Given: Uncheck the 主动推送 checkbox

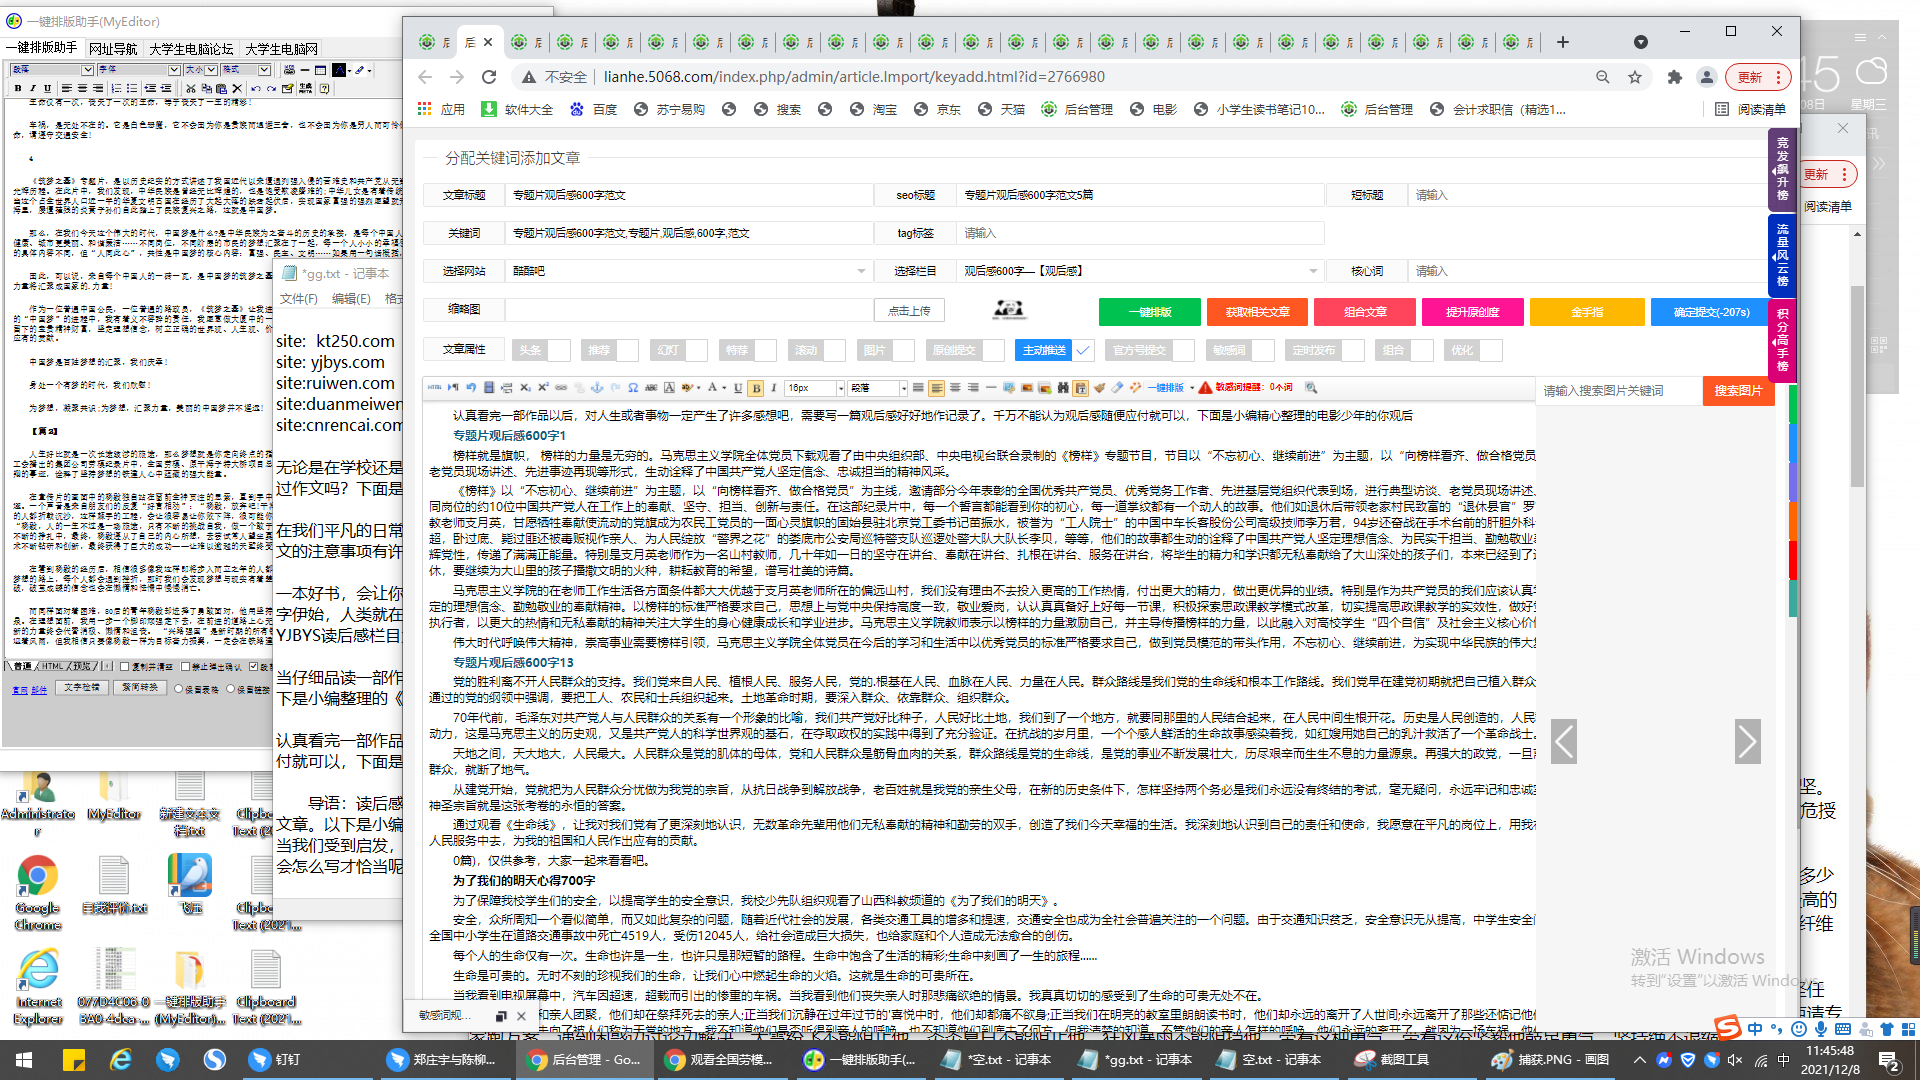Looking at the screenshot, I should 1083,350.
